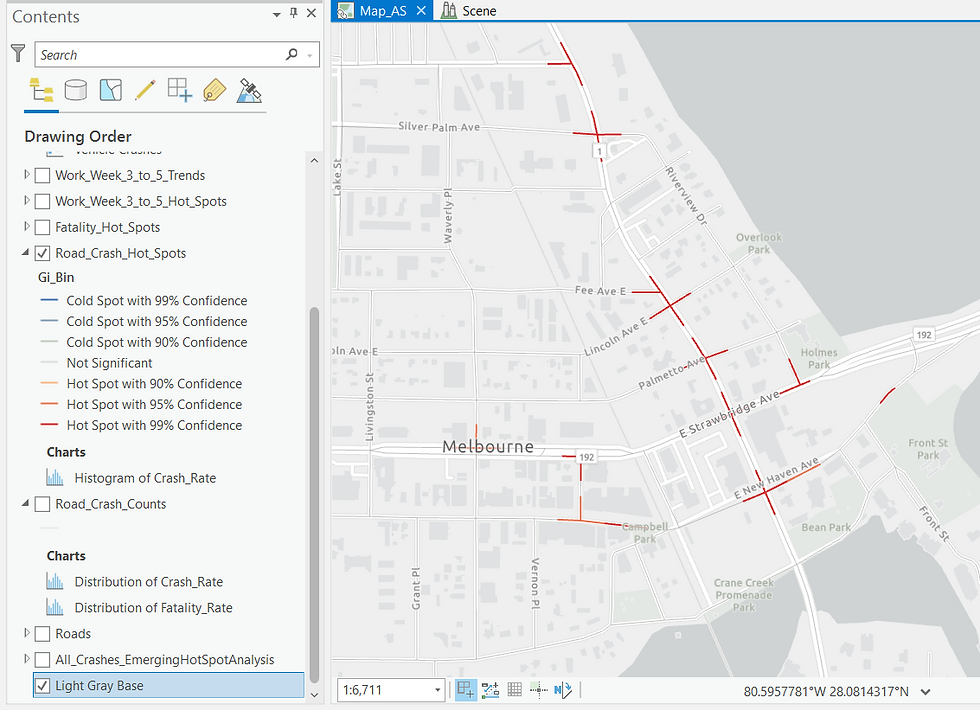The width and height of the screenshot is (980, 710).
Task: Check the Work_Week_3_to_5_Trends layer
Action: (42, 176)
